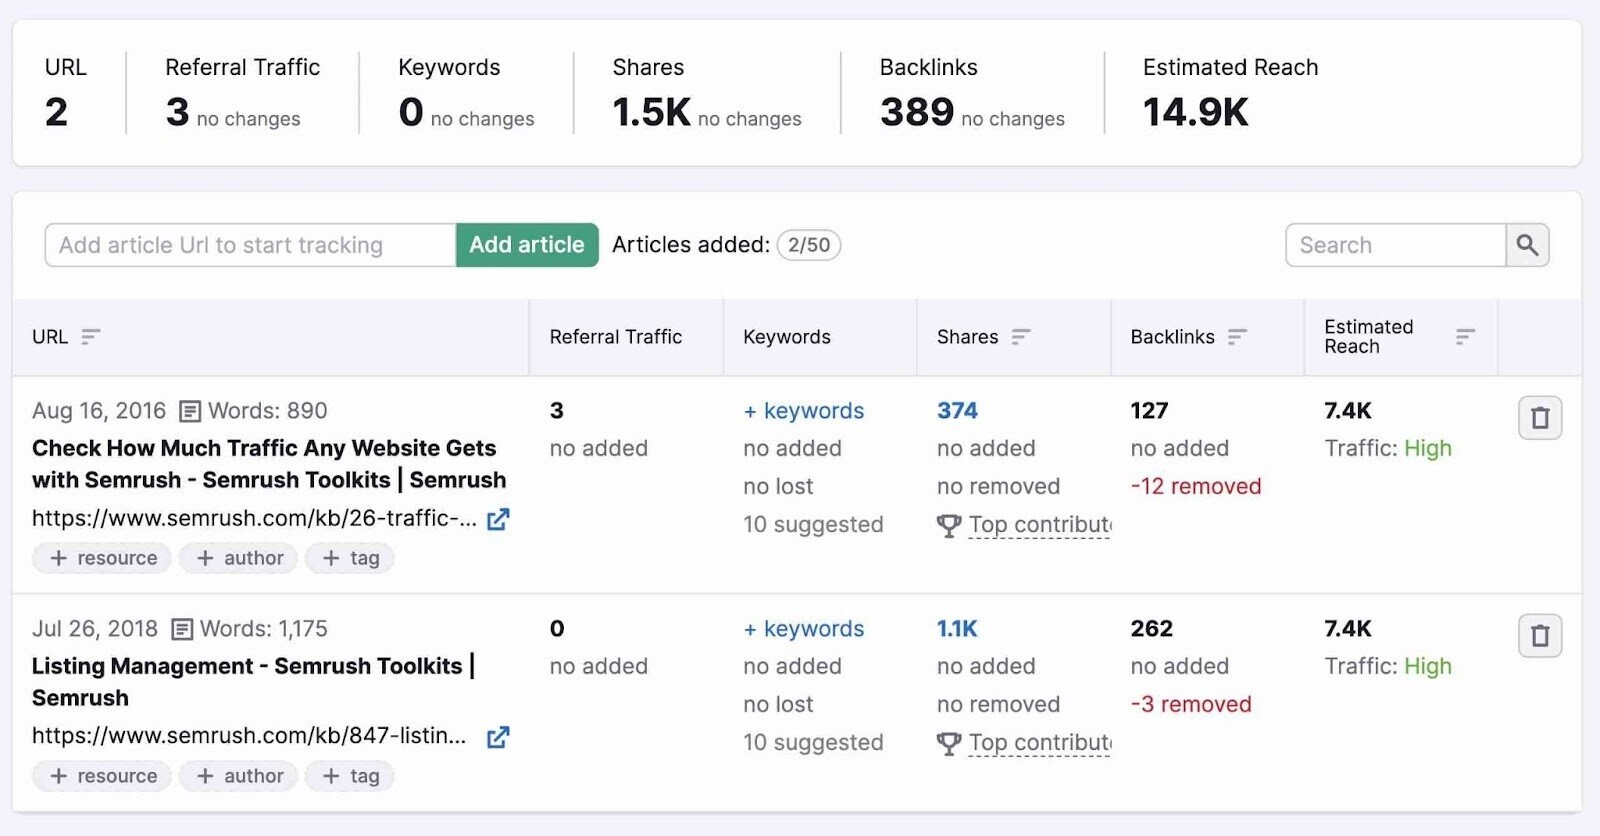The image size is (1600, 836).
Task: Click the 389 Backlinks summary value
Action: [x=917, y=112]
